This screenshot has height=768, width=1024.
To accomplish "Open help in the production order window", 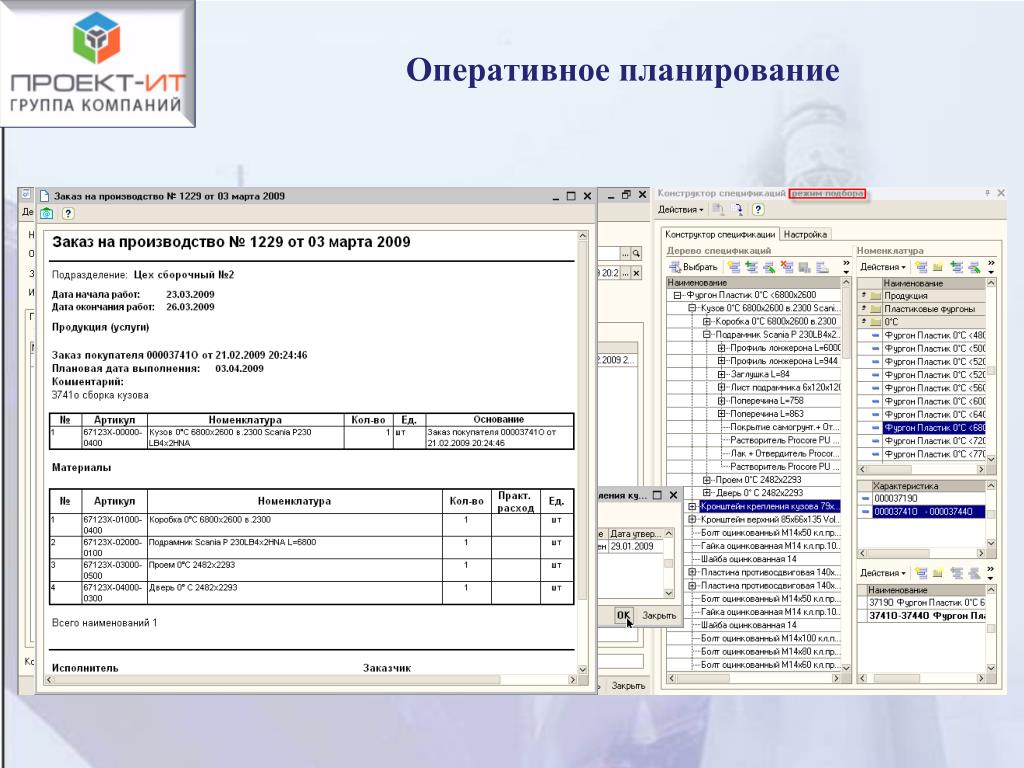I will [x=68, y=214].
